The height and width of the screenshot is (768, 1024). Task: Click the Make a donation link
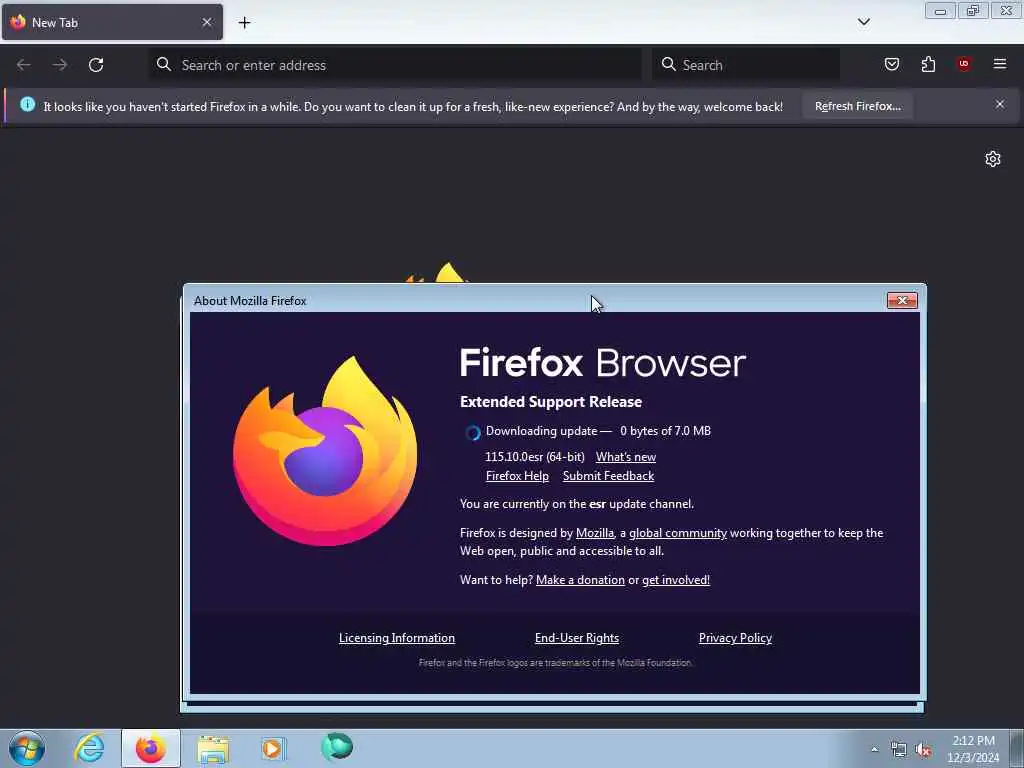(x=580, y=580)
